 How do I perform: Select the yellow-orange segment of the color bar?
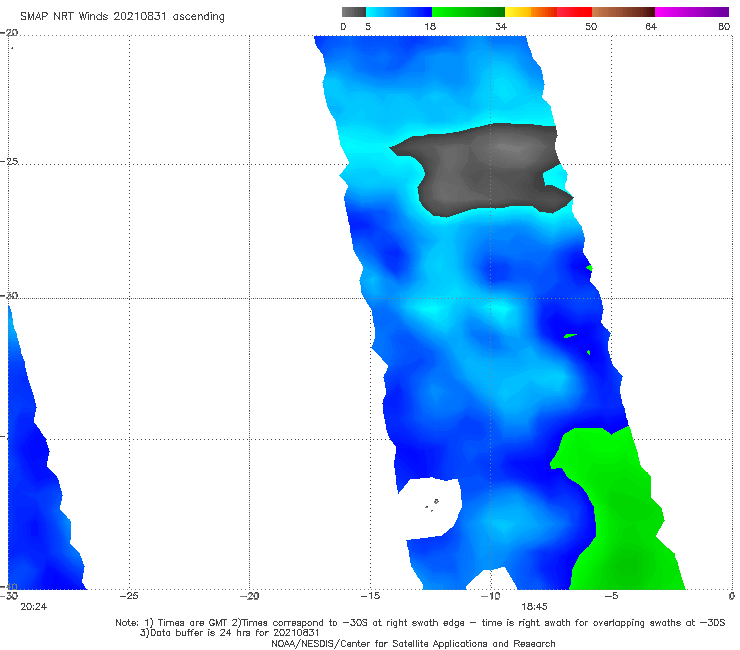[x=531, y=12]
